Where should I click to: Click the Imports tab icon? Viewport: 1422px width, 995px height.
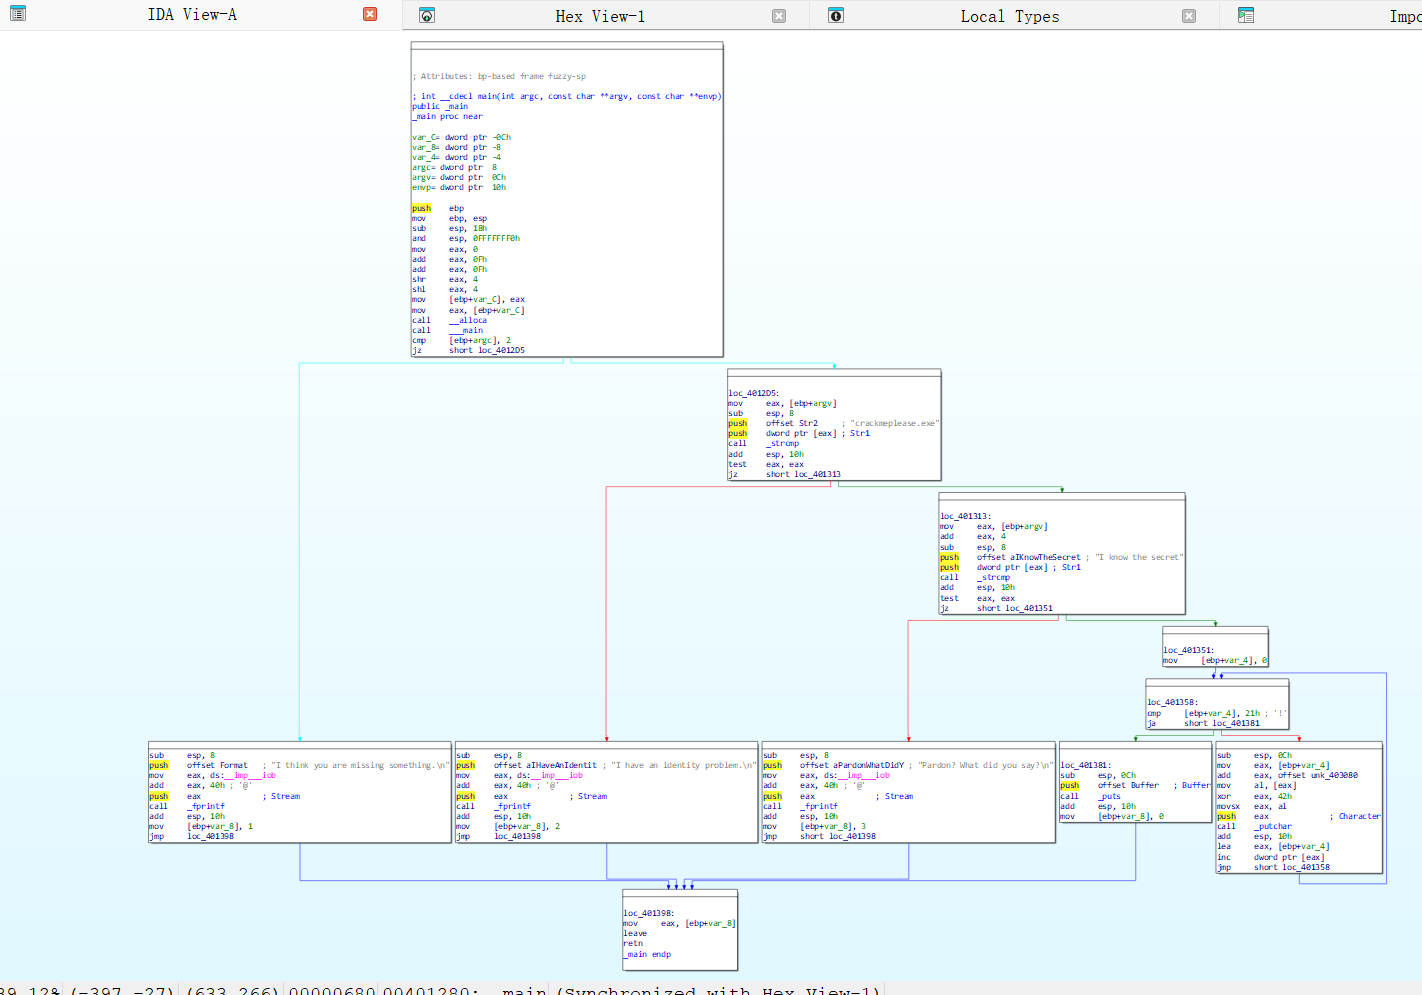tap(1246, 15)
